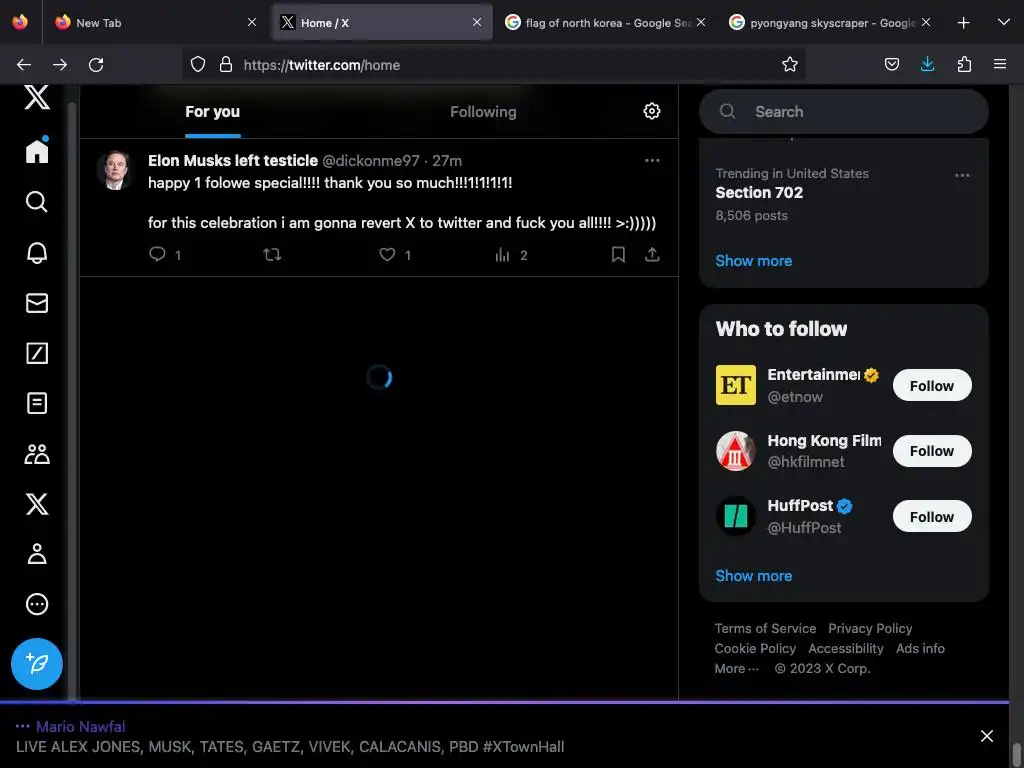View analytics of the post
The image size is (1024, 768).
point(502,254)
